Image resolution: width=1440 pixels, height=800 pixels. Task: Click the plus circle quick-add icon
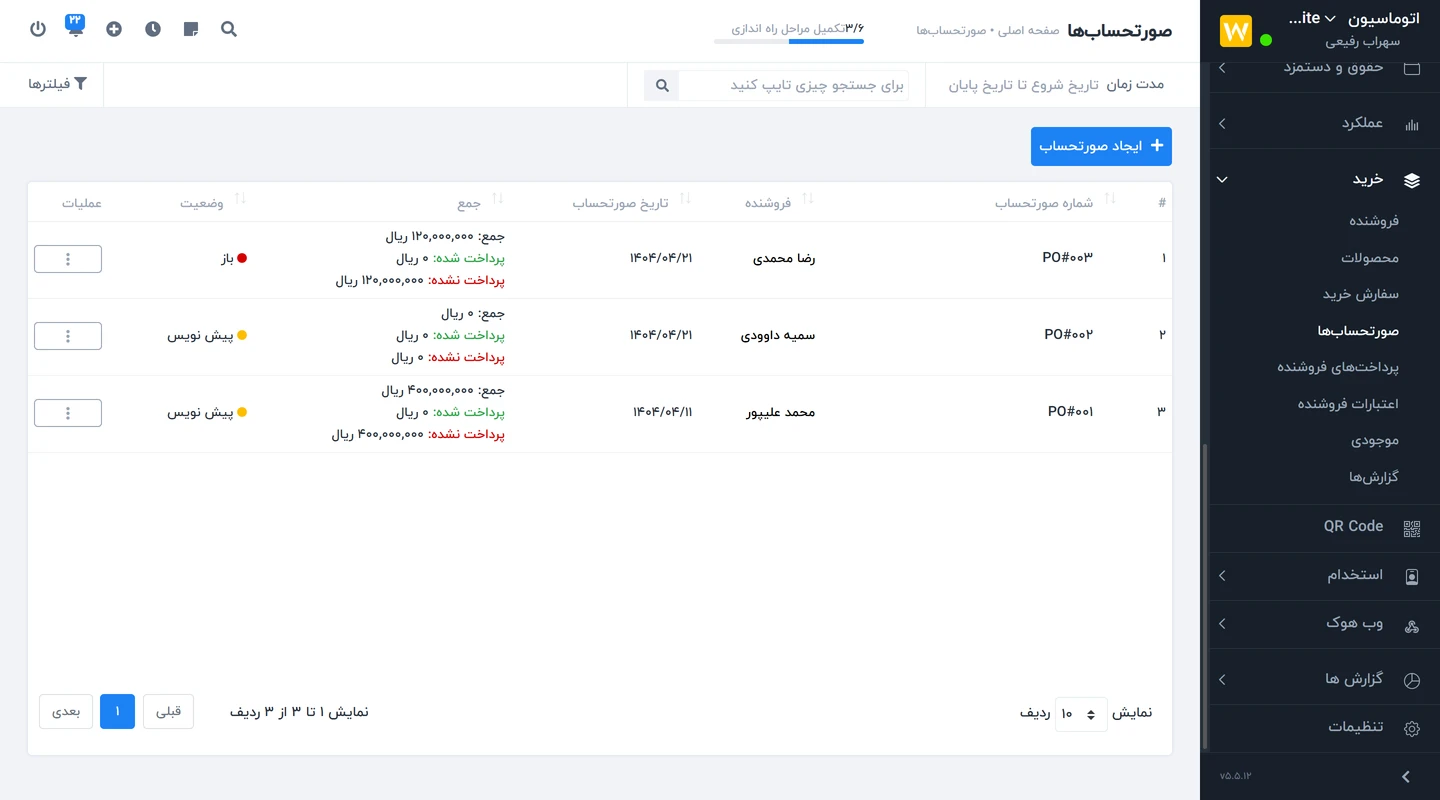[x=114, y=29]
